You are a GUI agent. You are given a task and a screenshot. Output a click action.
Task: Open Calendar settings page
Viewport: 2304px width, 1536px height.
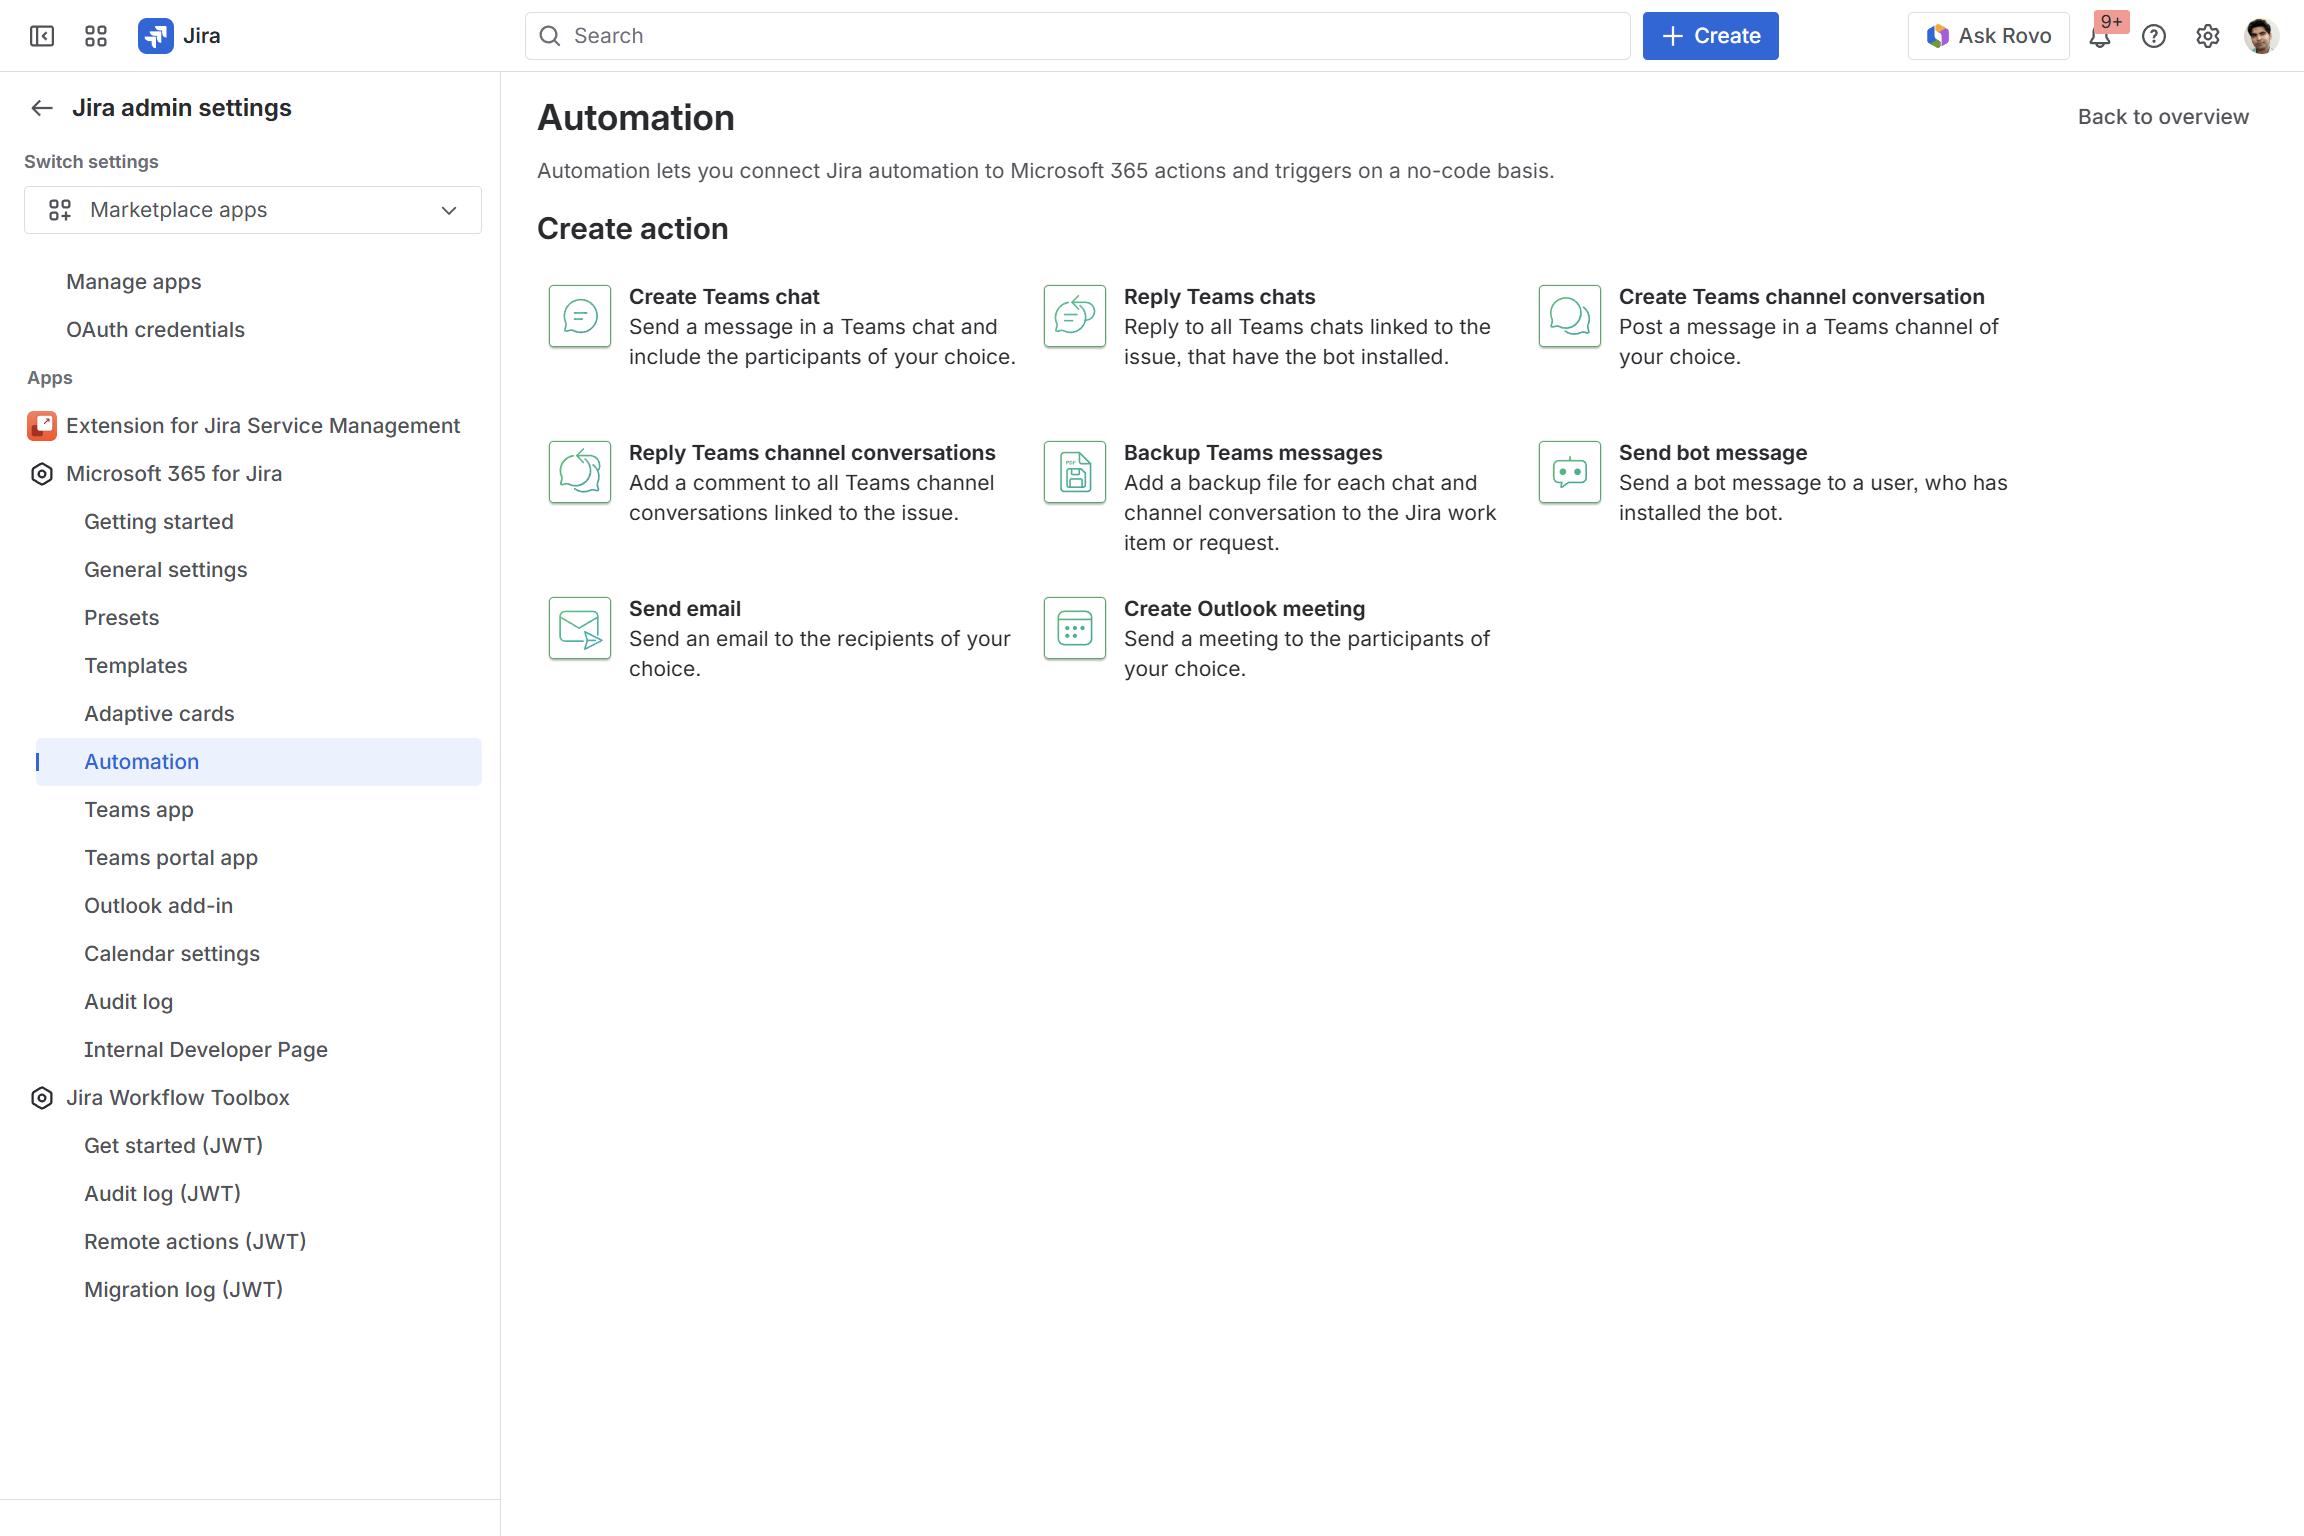172,954
